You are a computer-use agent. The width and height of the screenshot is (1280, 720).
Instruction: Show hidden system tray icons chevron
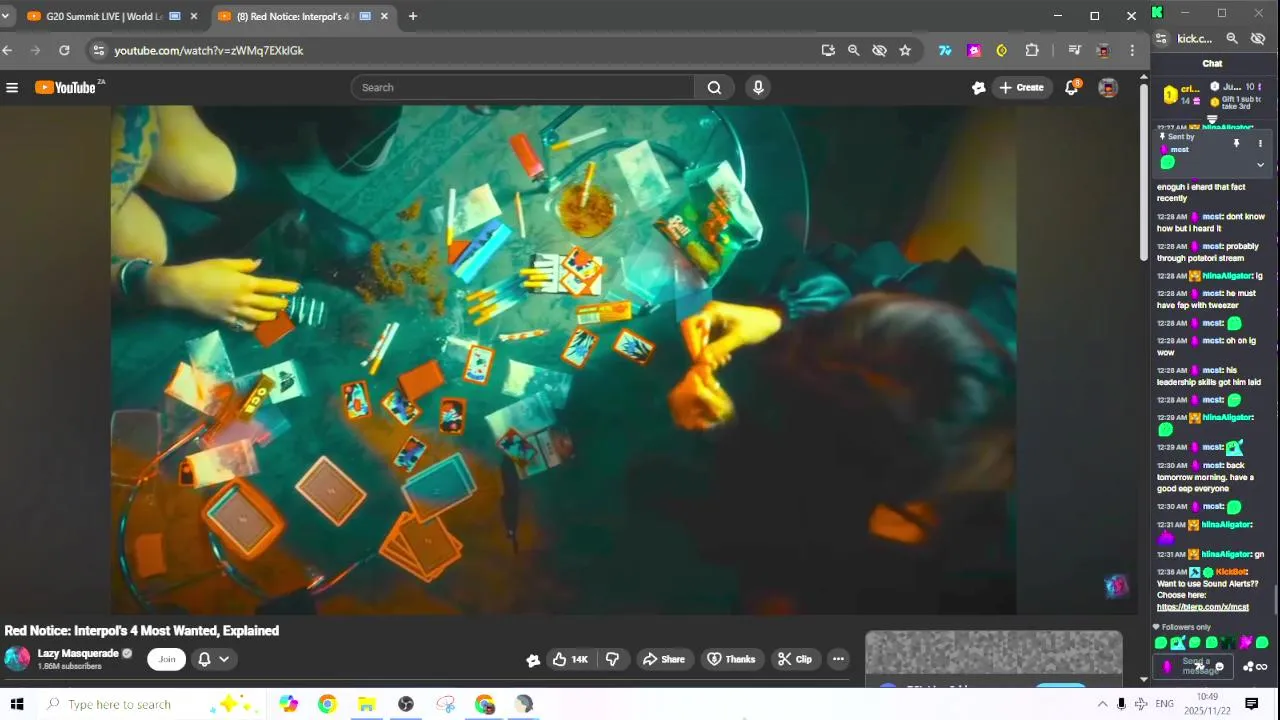coord(1102,704)
